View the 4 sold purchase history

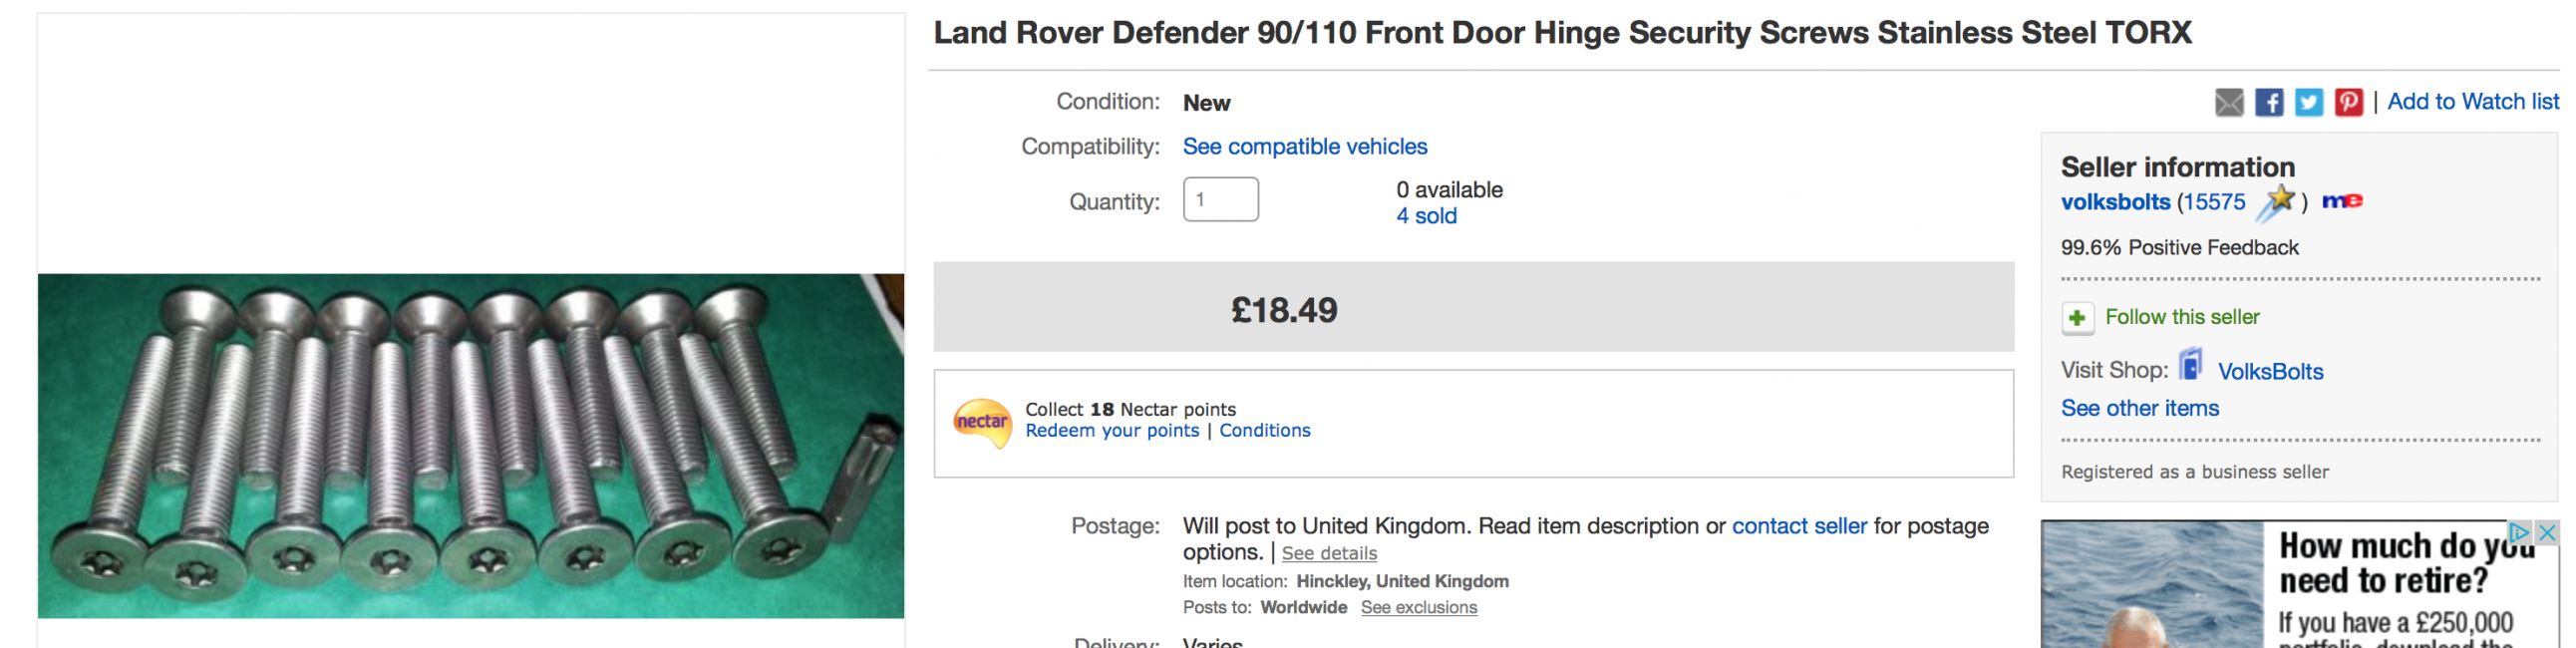(x=1426, y=216)
